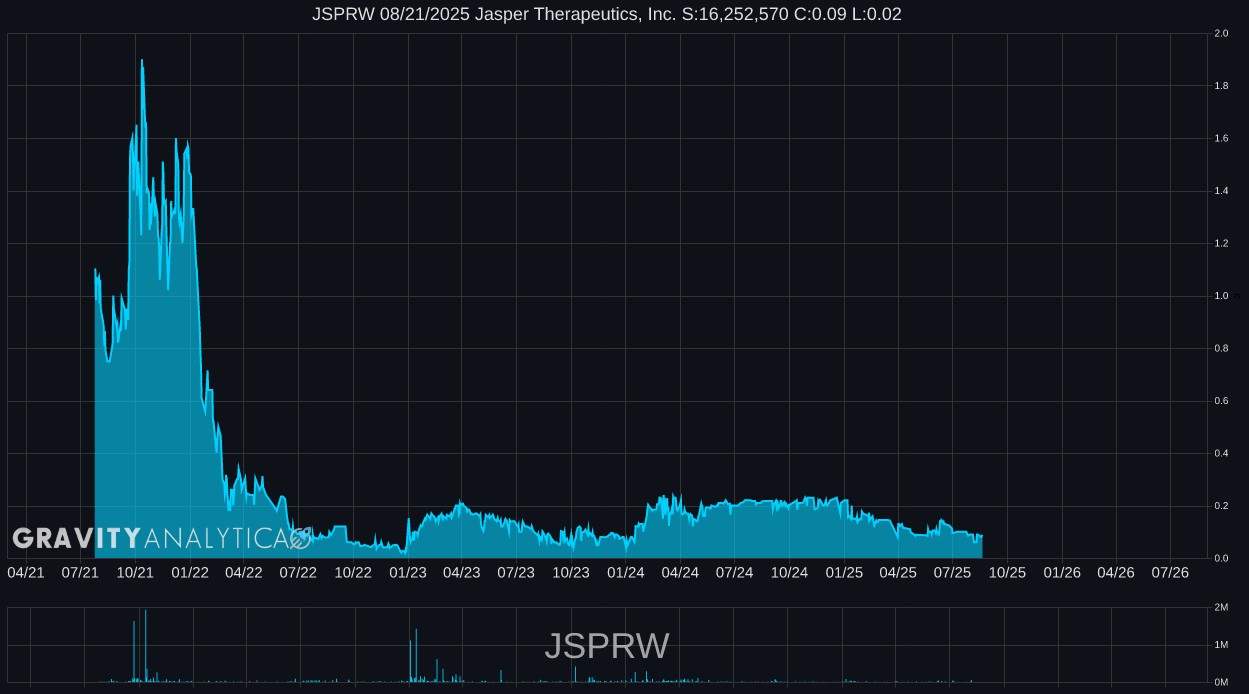The image size is (1249, 694).
Task: Choose the 10/22 x-axis label
Action: tap(353, 572)
